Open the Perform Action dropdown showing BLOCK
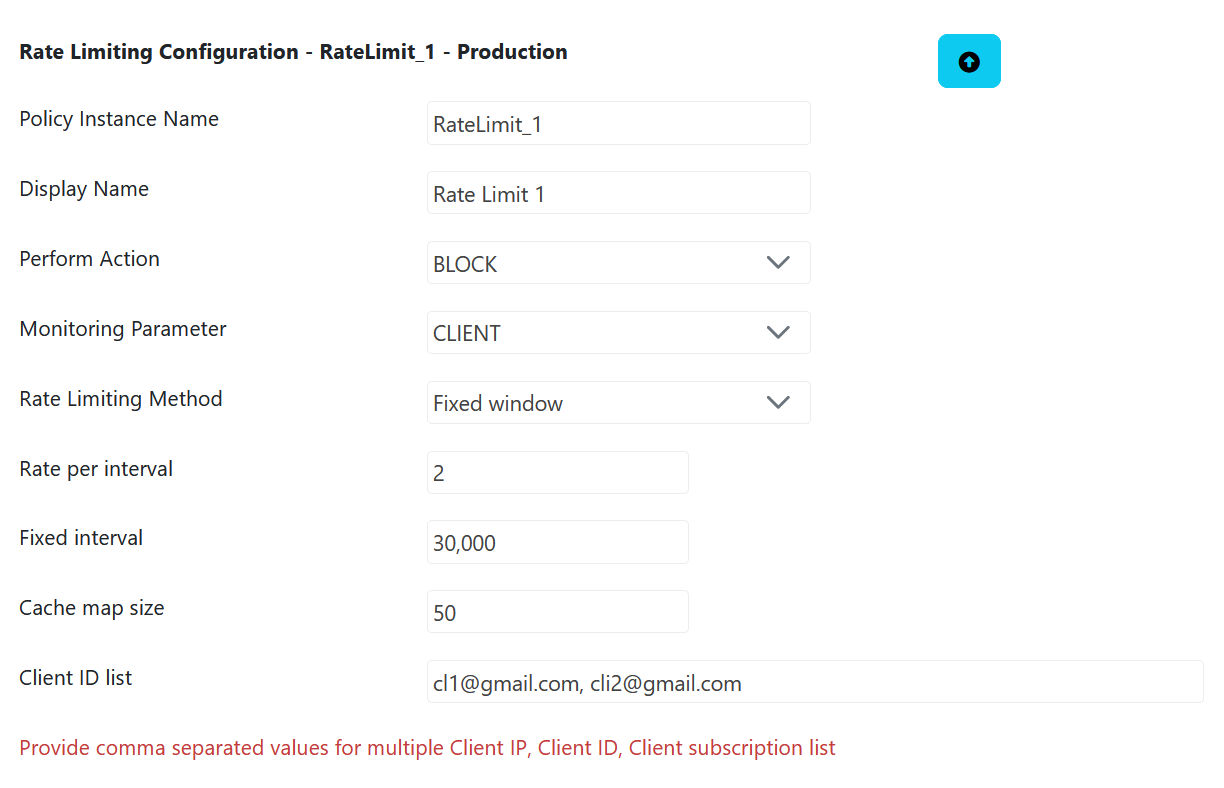 pos(618,263)
